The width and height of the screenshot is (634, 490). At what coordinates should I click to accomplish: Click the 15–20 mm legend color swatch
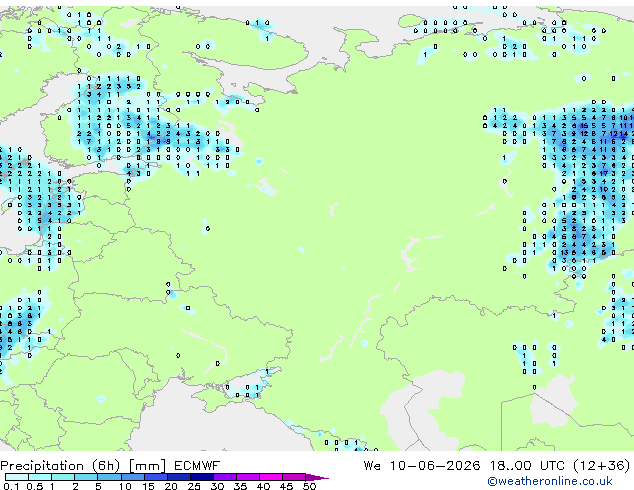click(155, 477)
